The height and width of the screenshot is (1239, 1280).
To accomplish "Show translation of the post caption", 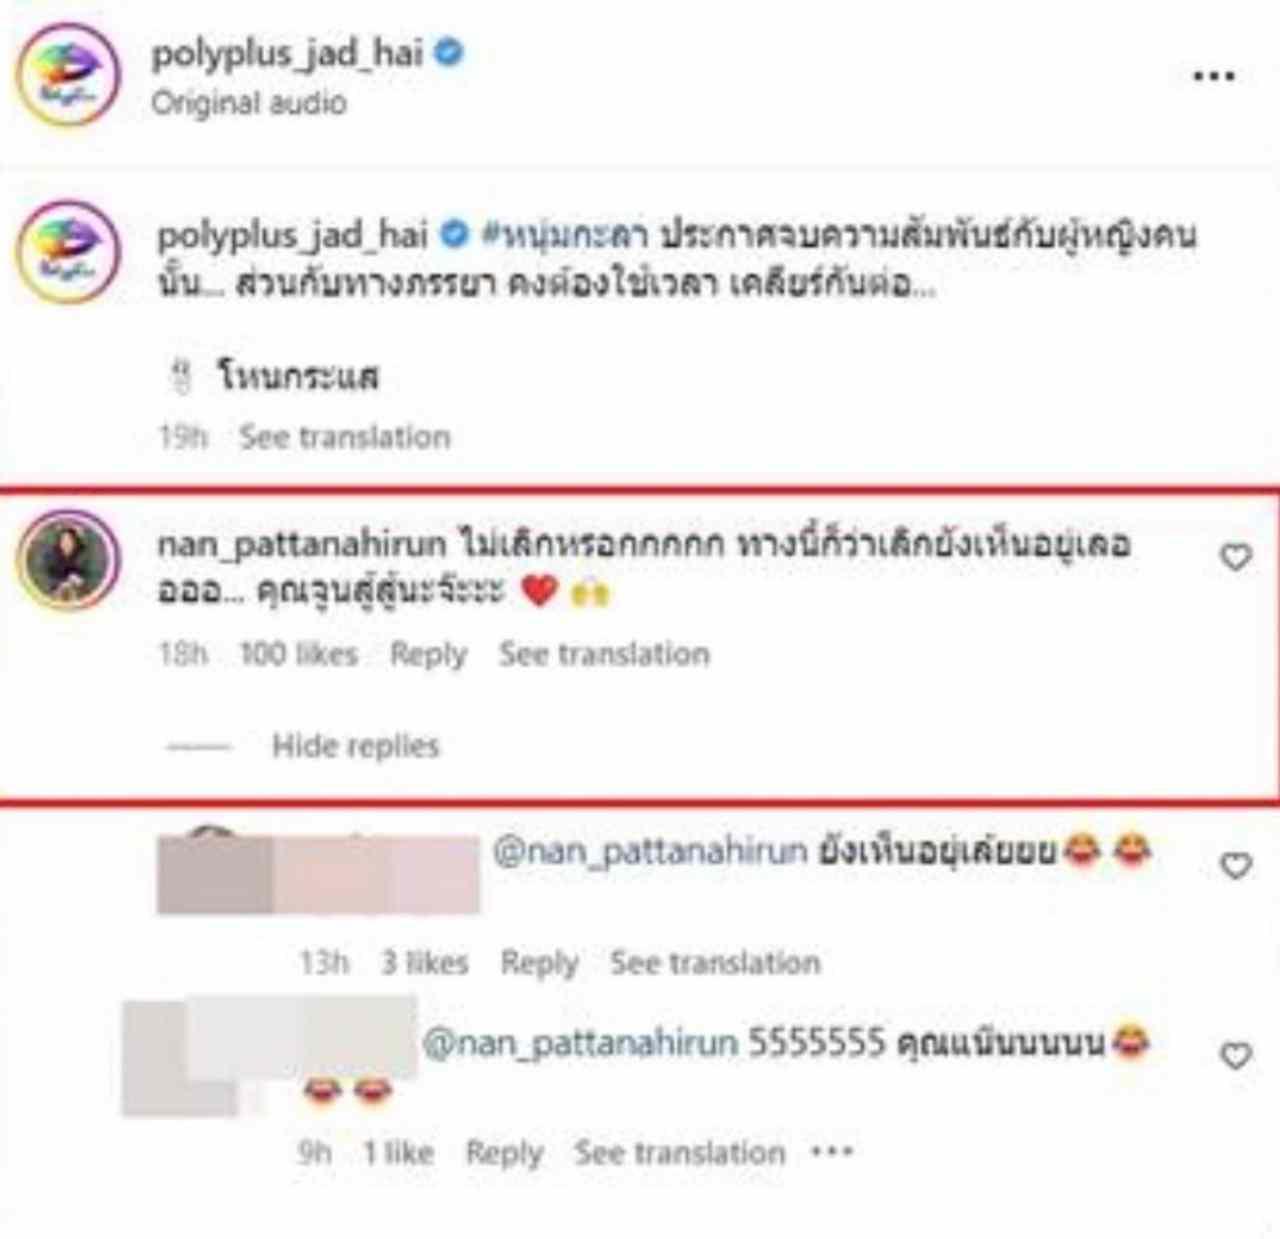I will point(345,437).
